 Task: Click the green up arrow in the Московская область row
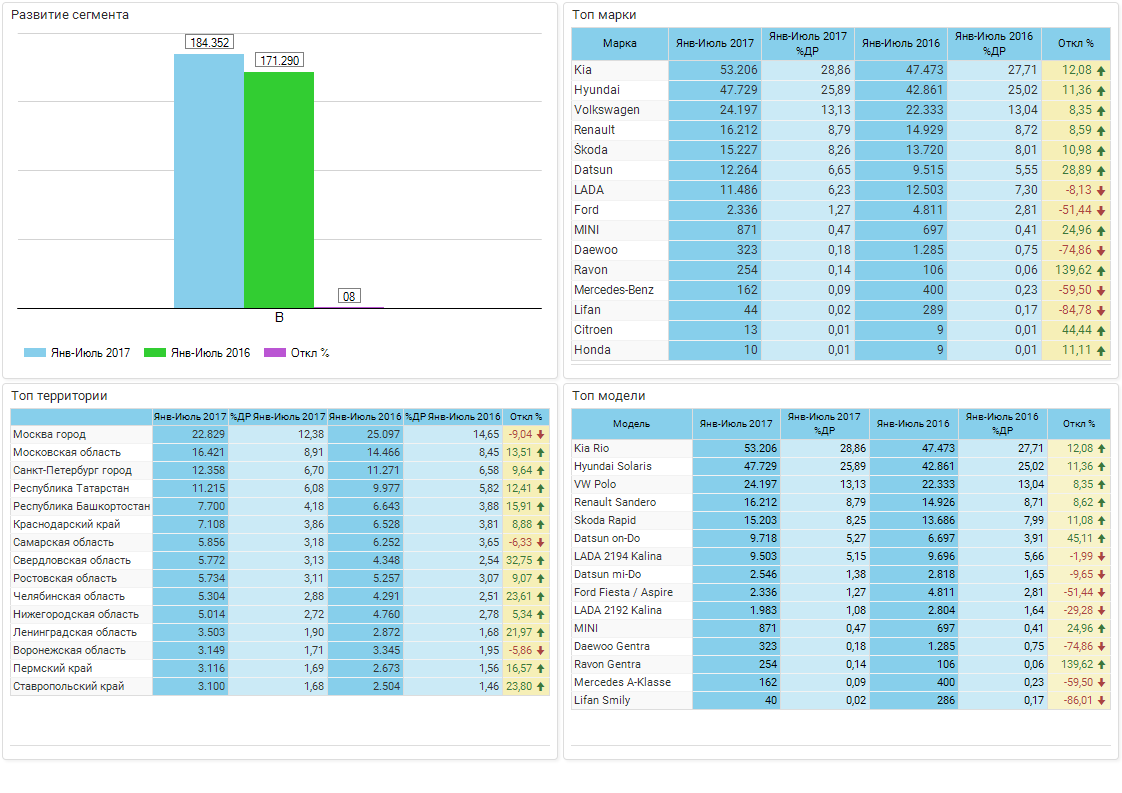541,452
